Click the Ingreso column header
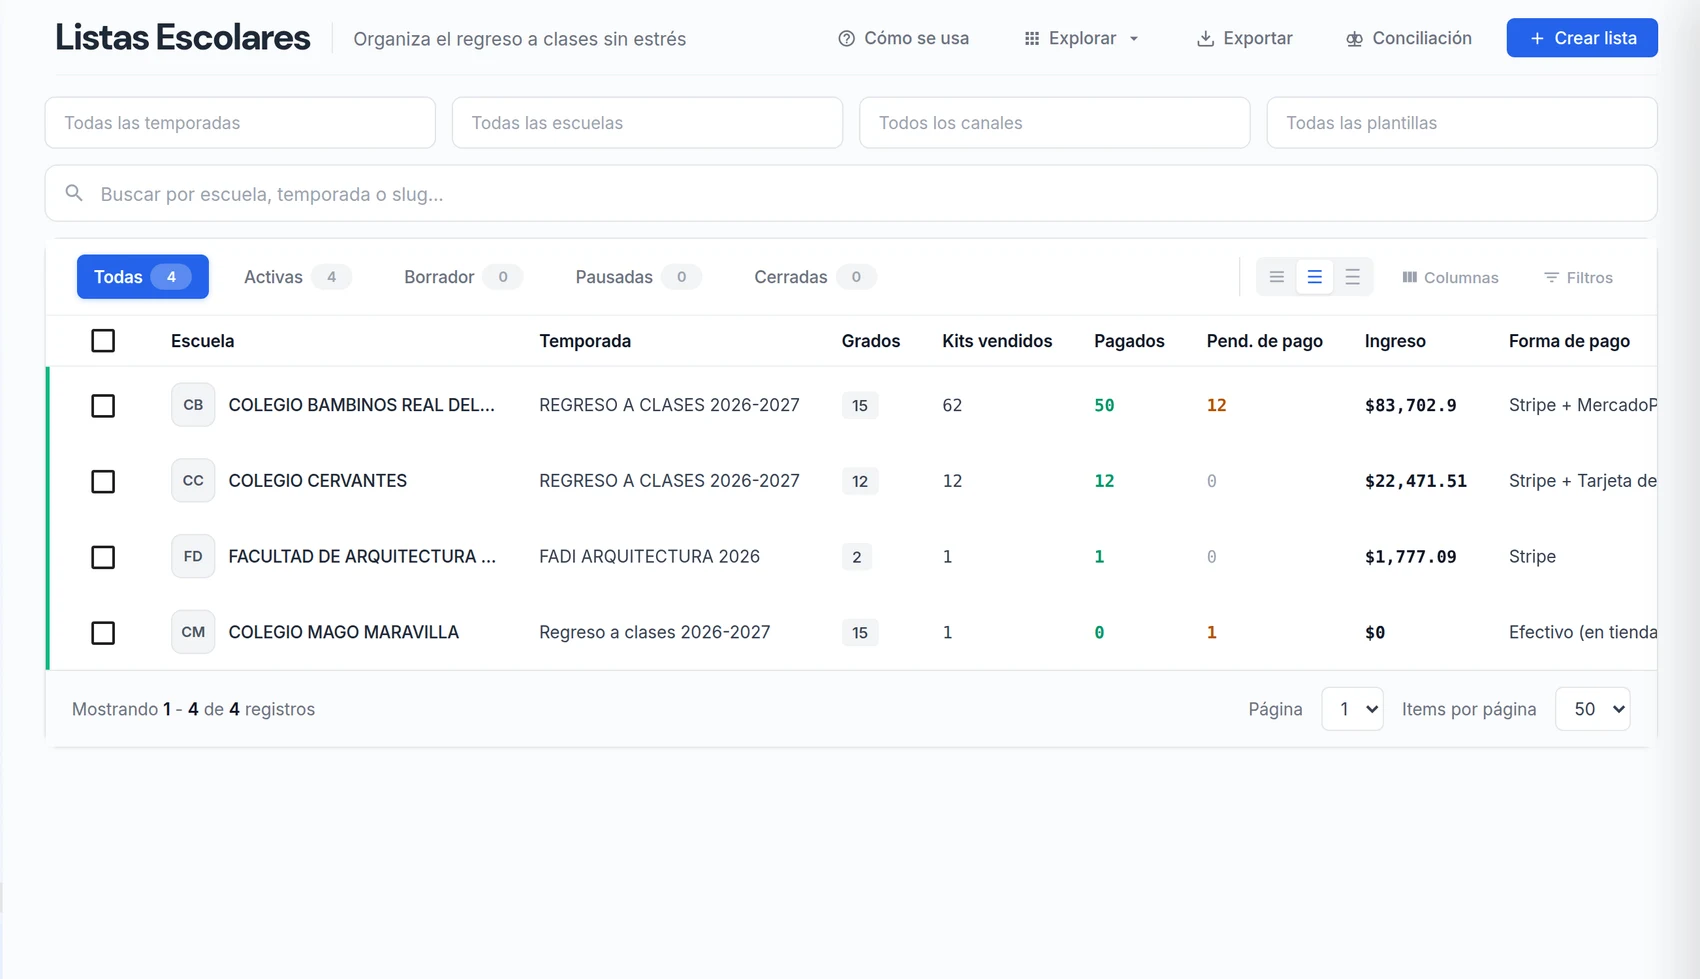The image size is (1700, 979). point(1395,341)
